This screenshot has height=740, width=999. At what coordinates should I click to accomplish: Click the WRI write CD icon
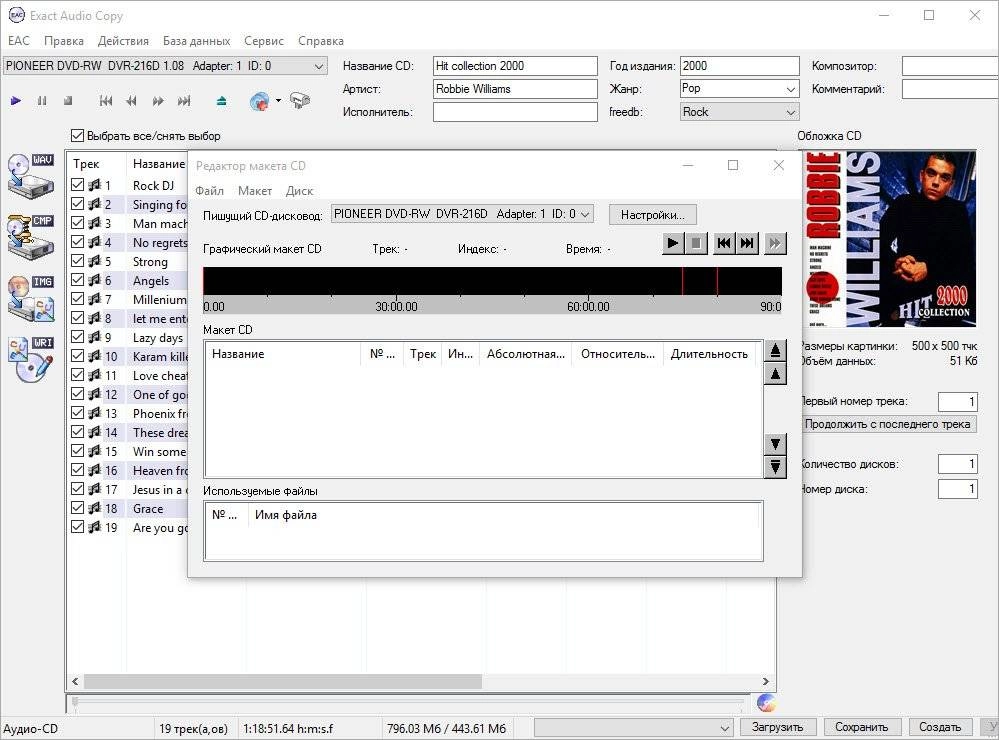(x=31, y=359)
